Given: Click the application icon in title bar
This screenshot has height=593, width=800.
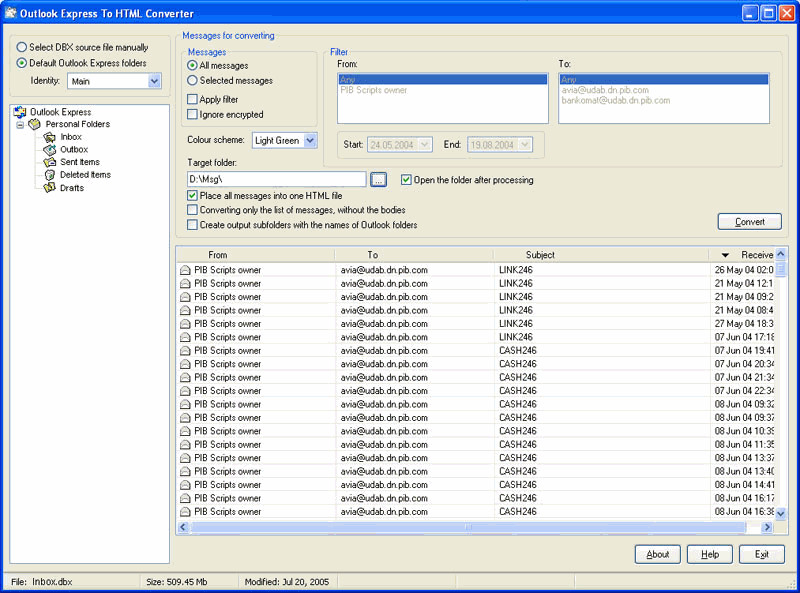Looking at the screenshot, I should 10,13.
